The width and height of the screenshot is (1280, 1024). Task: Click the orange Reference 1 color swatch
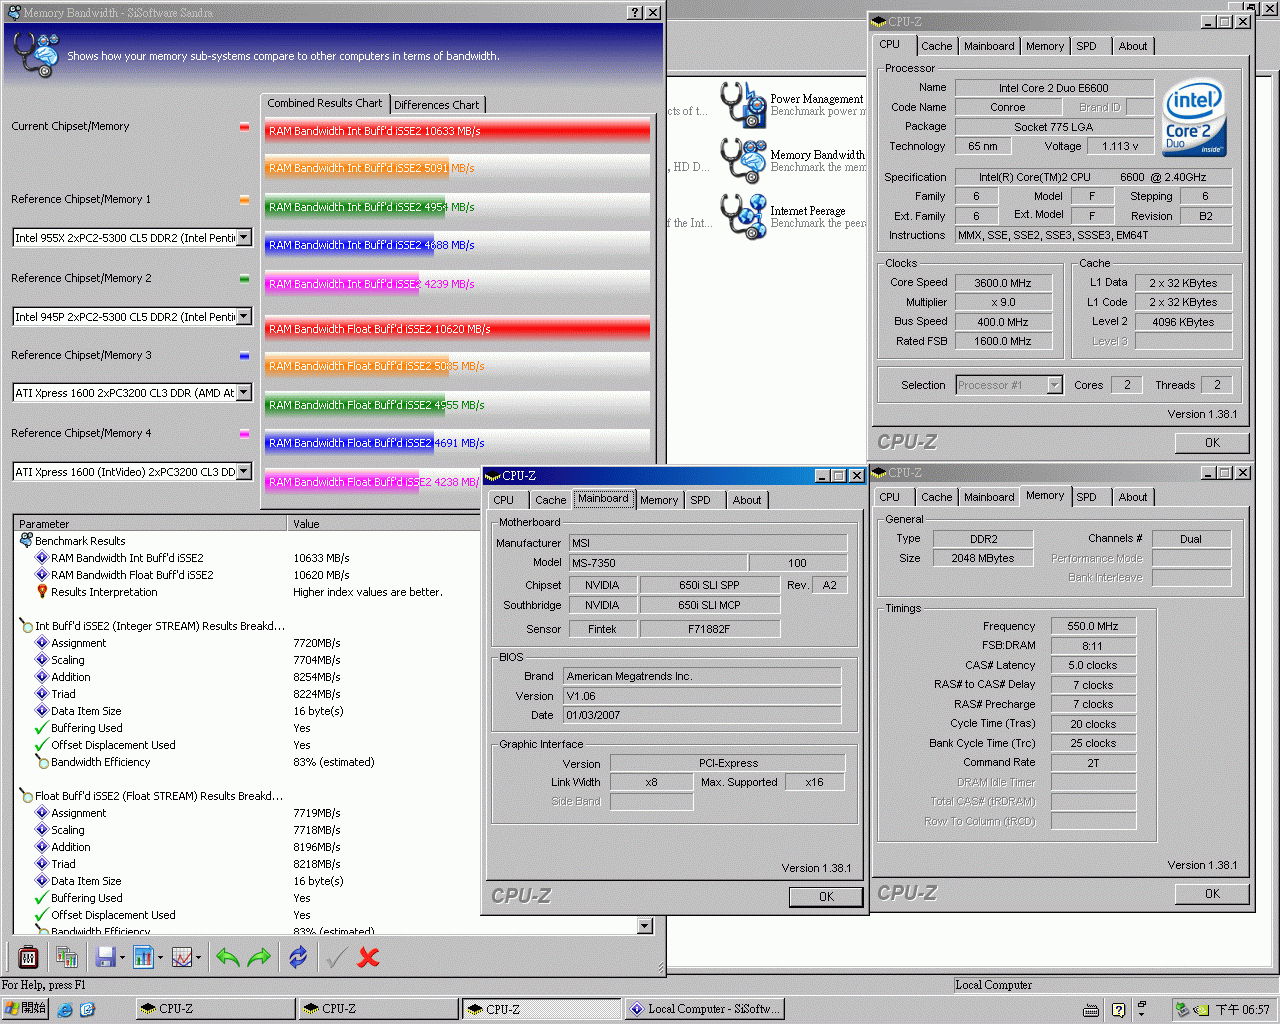(x=244, y=200)
